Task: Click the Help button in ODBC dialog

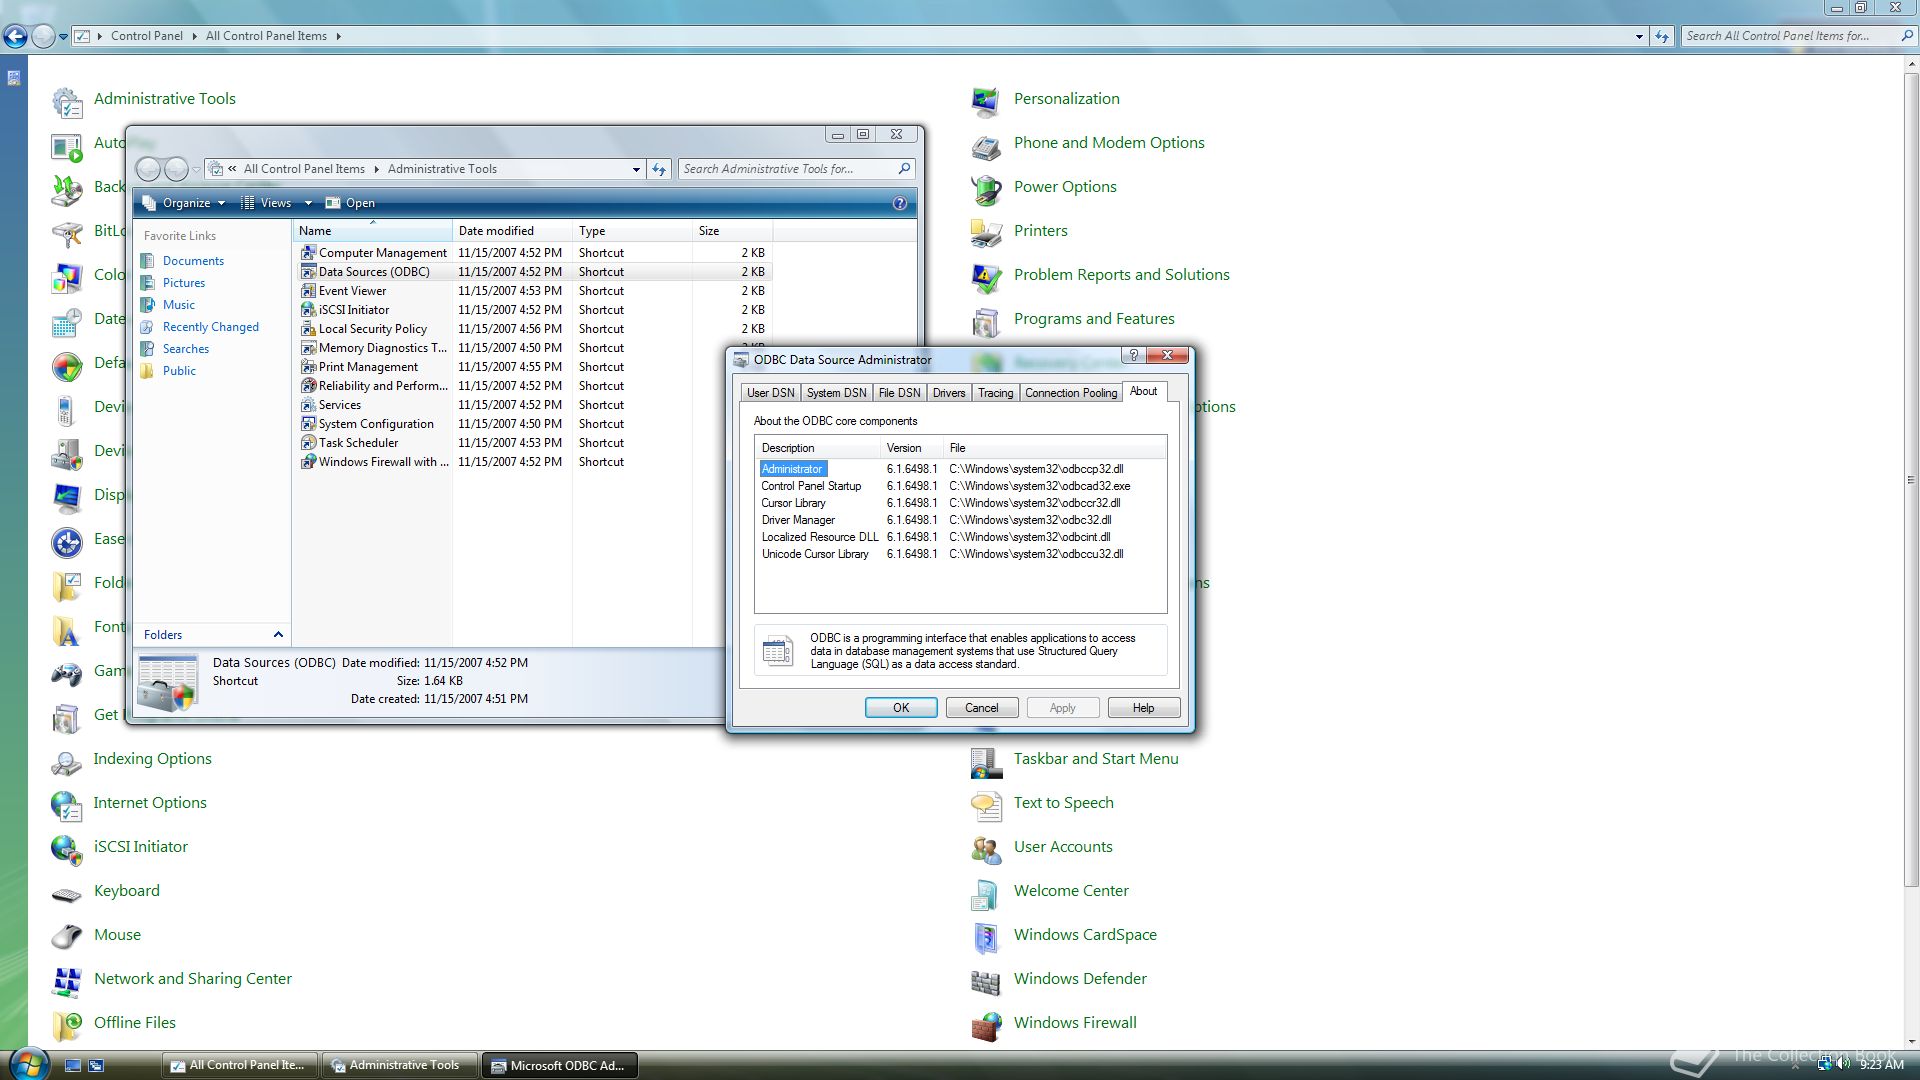Action: (x=1143, y=708)
